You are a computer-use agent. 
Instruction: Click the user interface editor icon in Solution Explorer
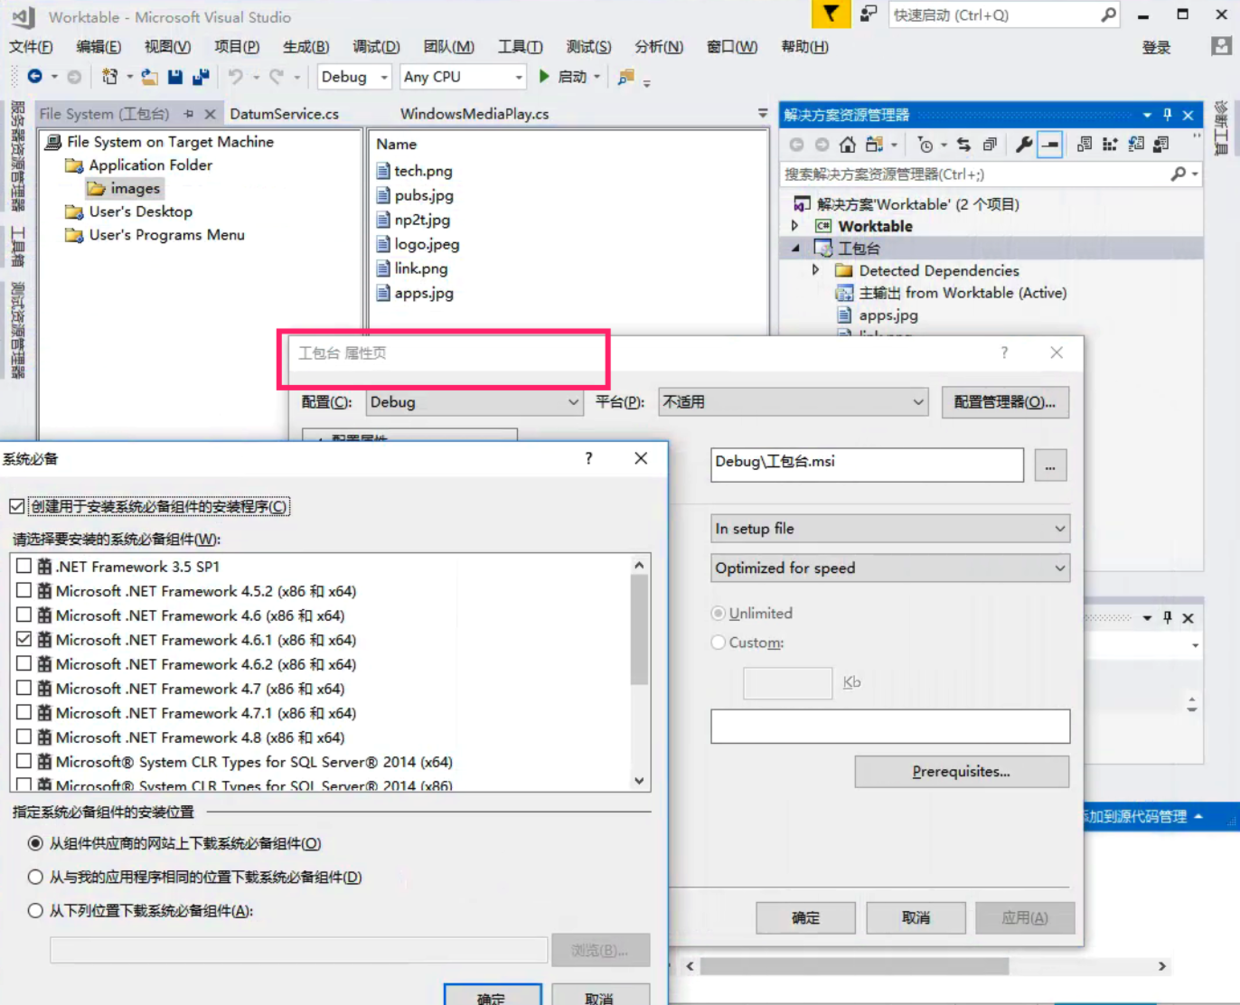coord(1161,145)
